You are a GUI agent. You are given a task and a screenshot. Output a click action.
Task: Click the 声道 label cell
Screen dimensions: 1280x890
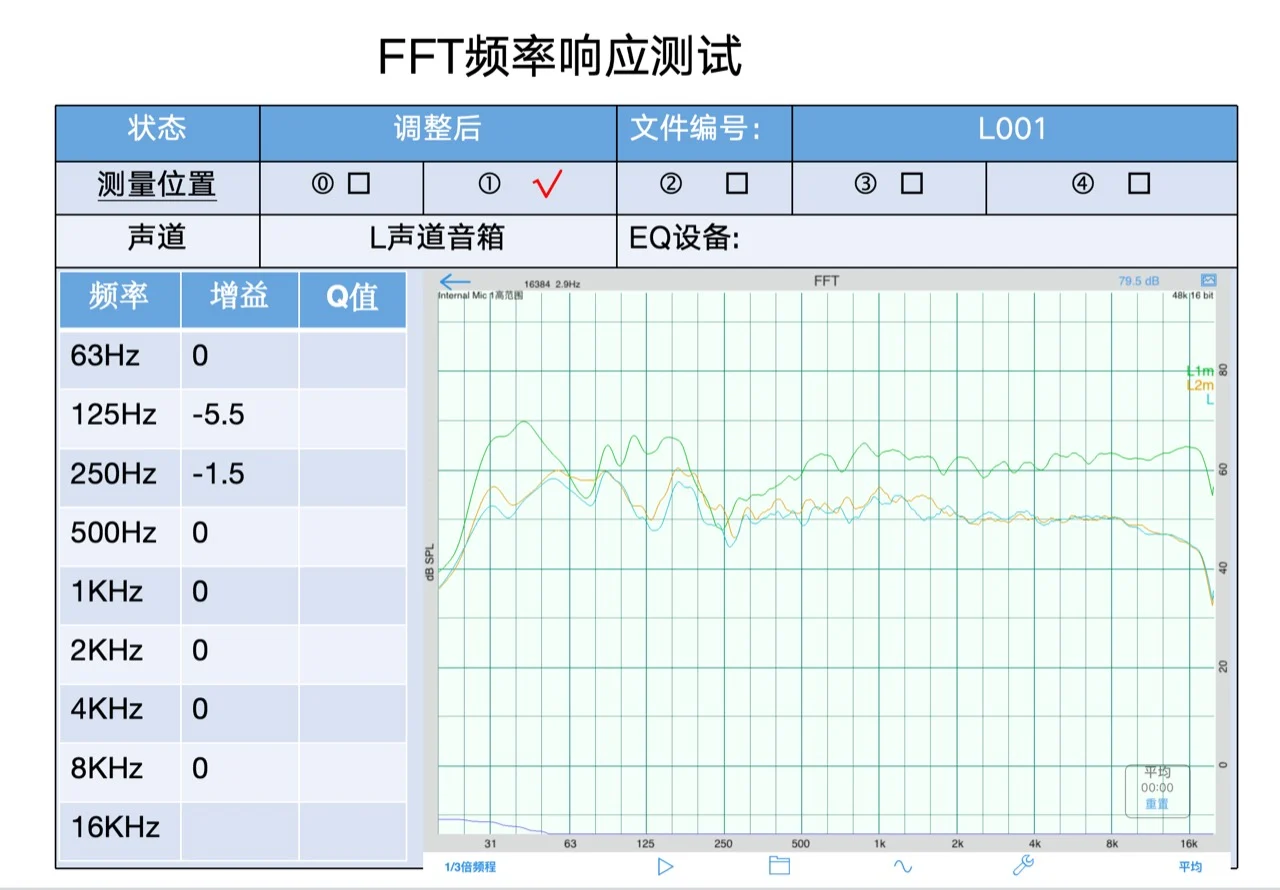(x=158, y=241)
